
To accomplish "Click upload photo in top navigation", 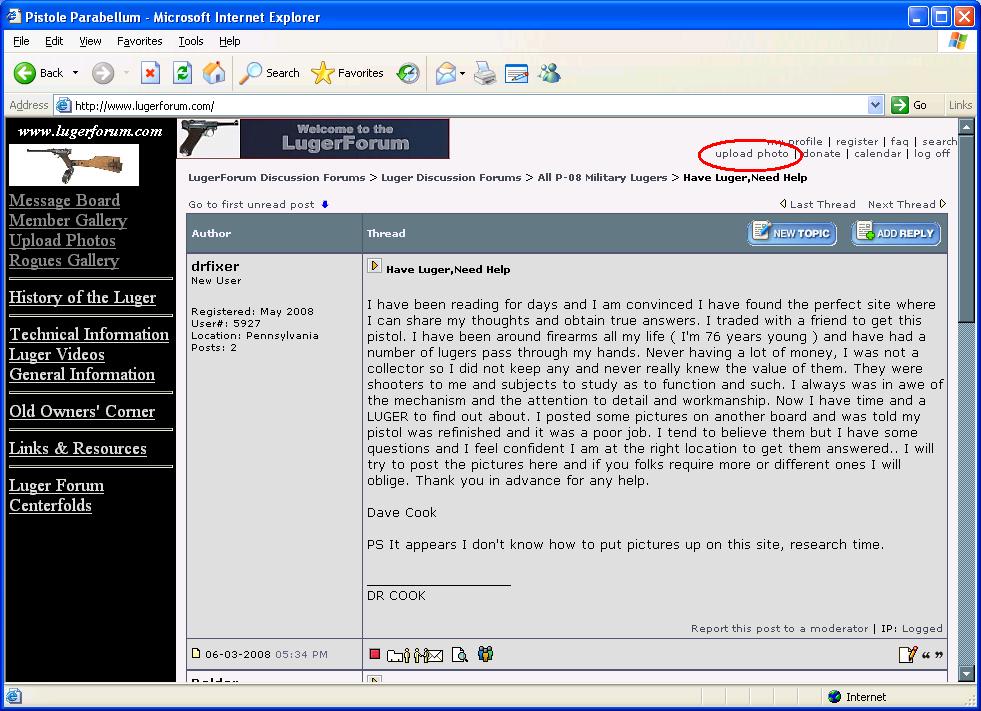I will [751, 153].
